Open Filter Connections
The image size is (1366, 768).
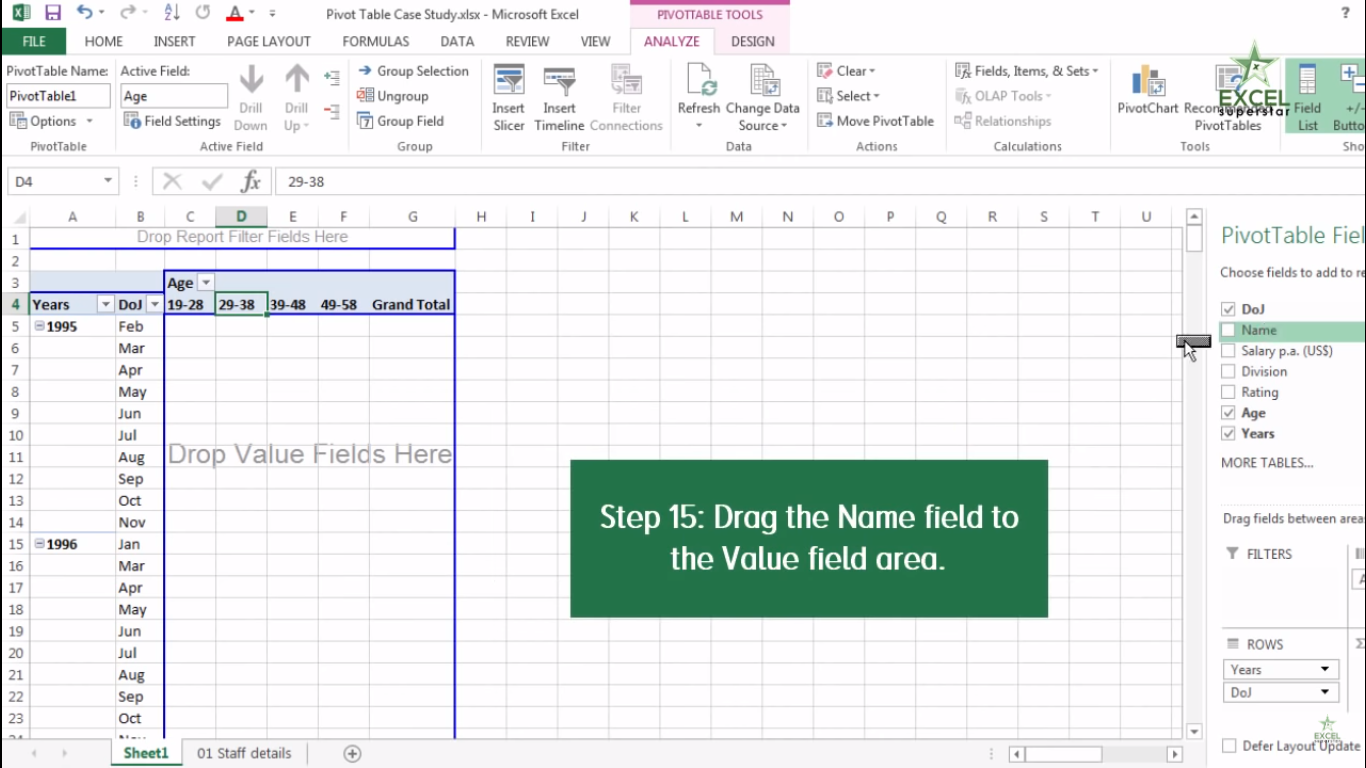pos(626,97)
